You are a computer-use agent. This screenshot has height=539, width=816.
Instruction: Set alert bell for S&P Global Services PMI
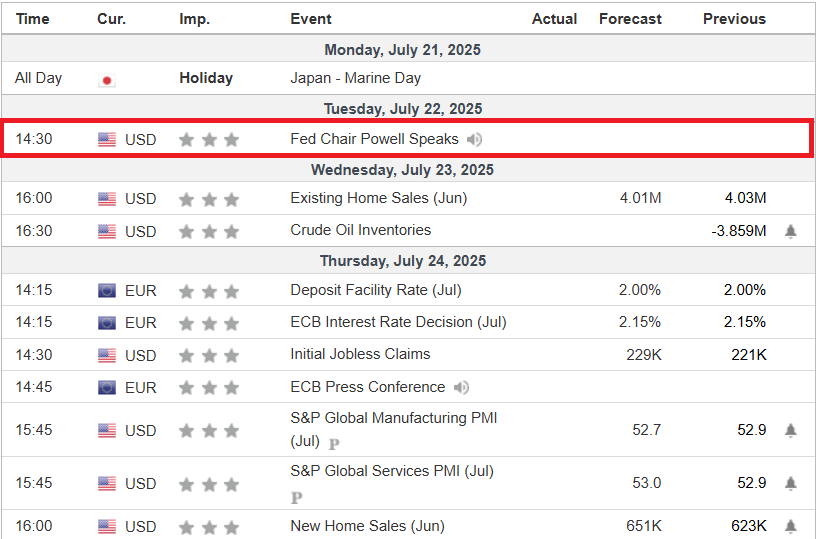point(790,483)
